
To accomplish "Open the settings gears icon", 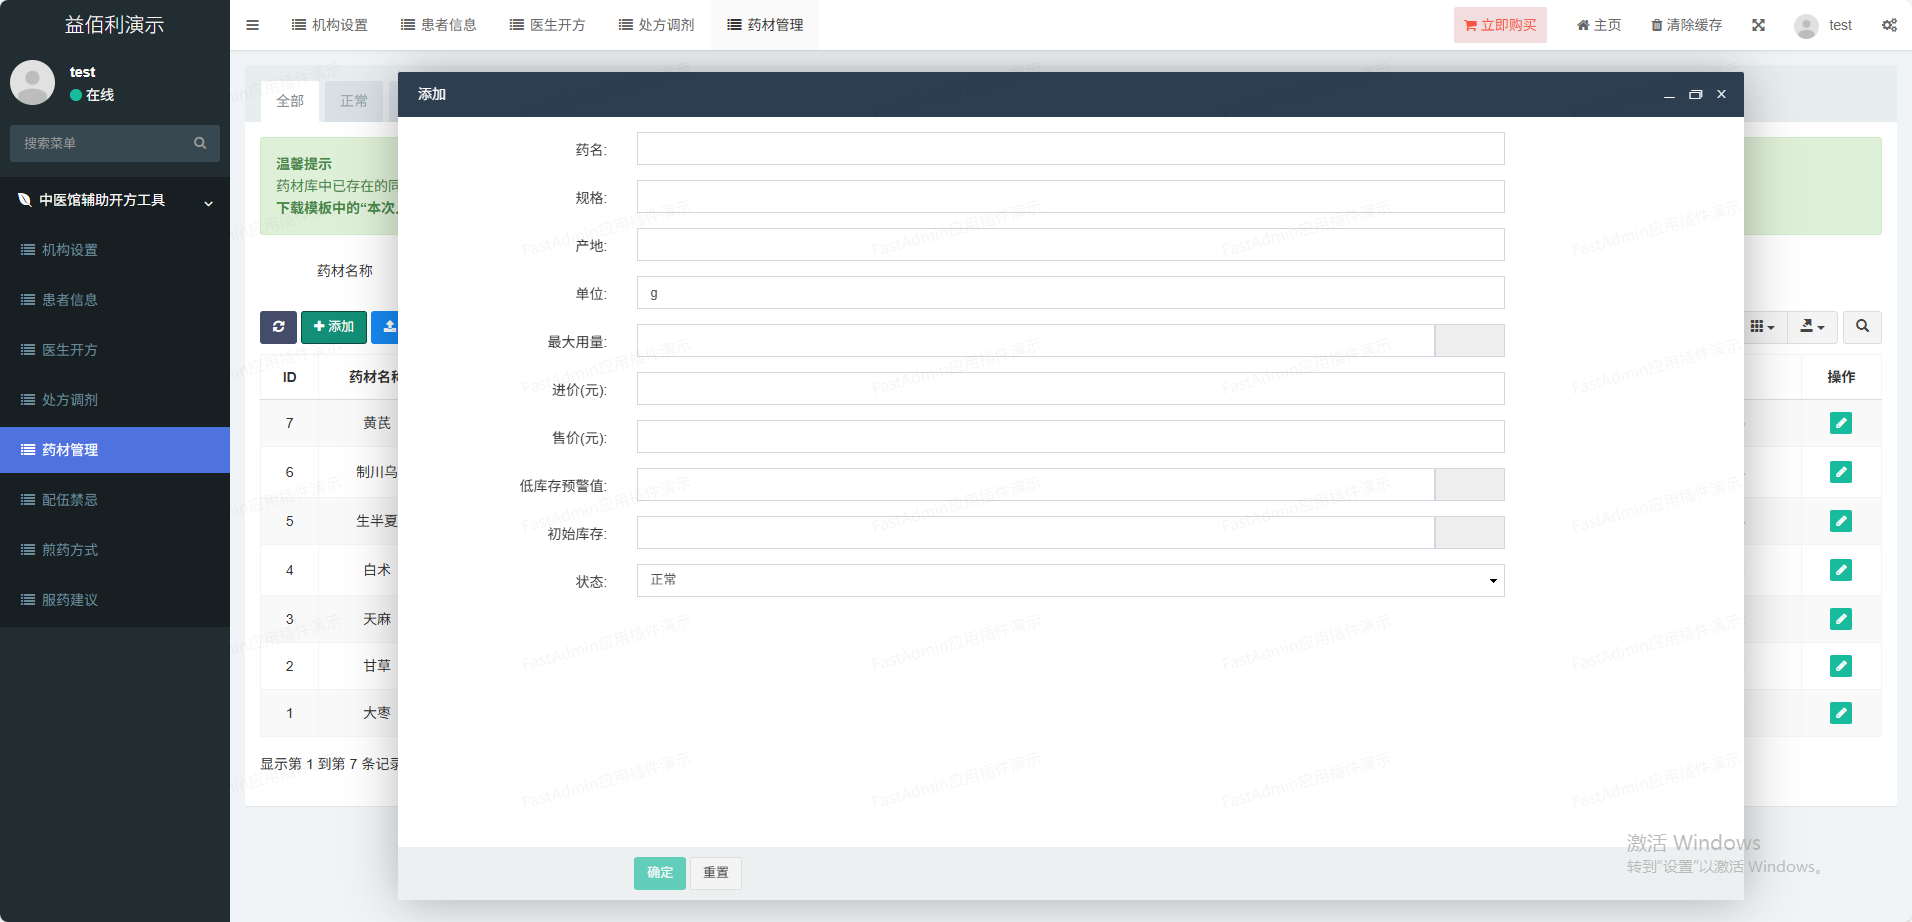I will pos(1889,25).
